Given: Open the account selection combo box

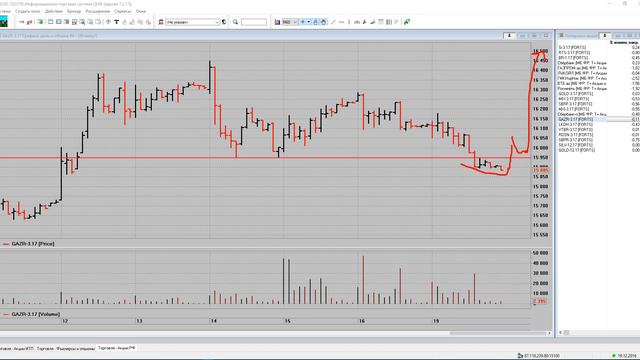Looking at the screenshot, I should click(x=192, y=22).
